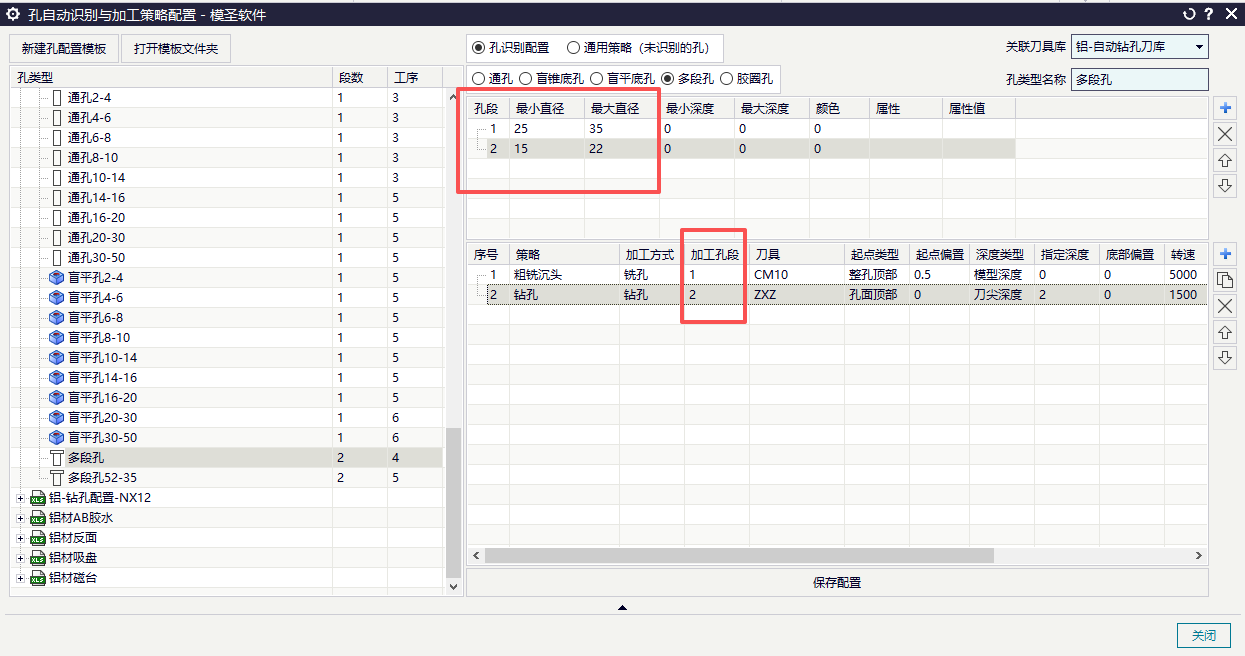Expand the 铝材反面 template node
Viewport: 1245px width, 656px height.
[20, 537]
